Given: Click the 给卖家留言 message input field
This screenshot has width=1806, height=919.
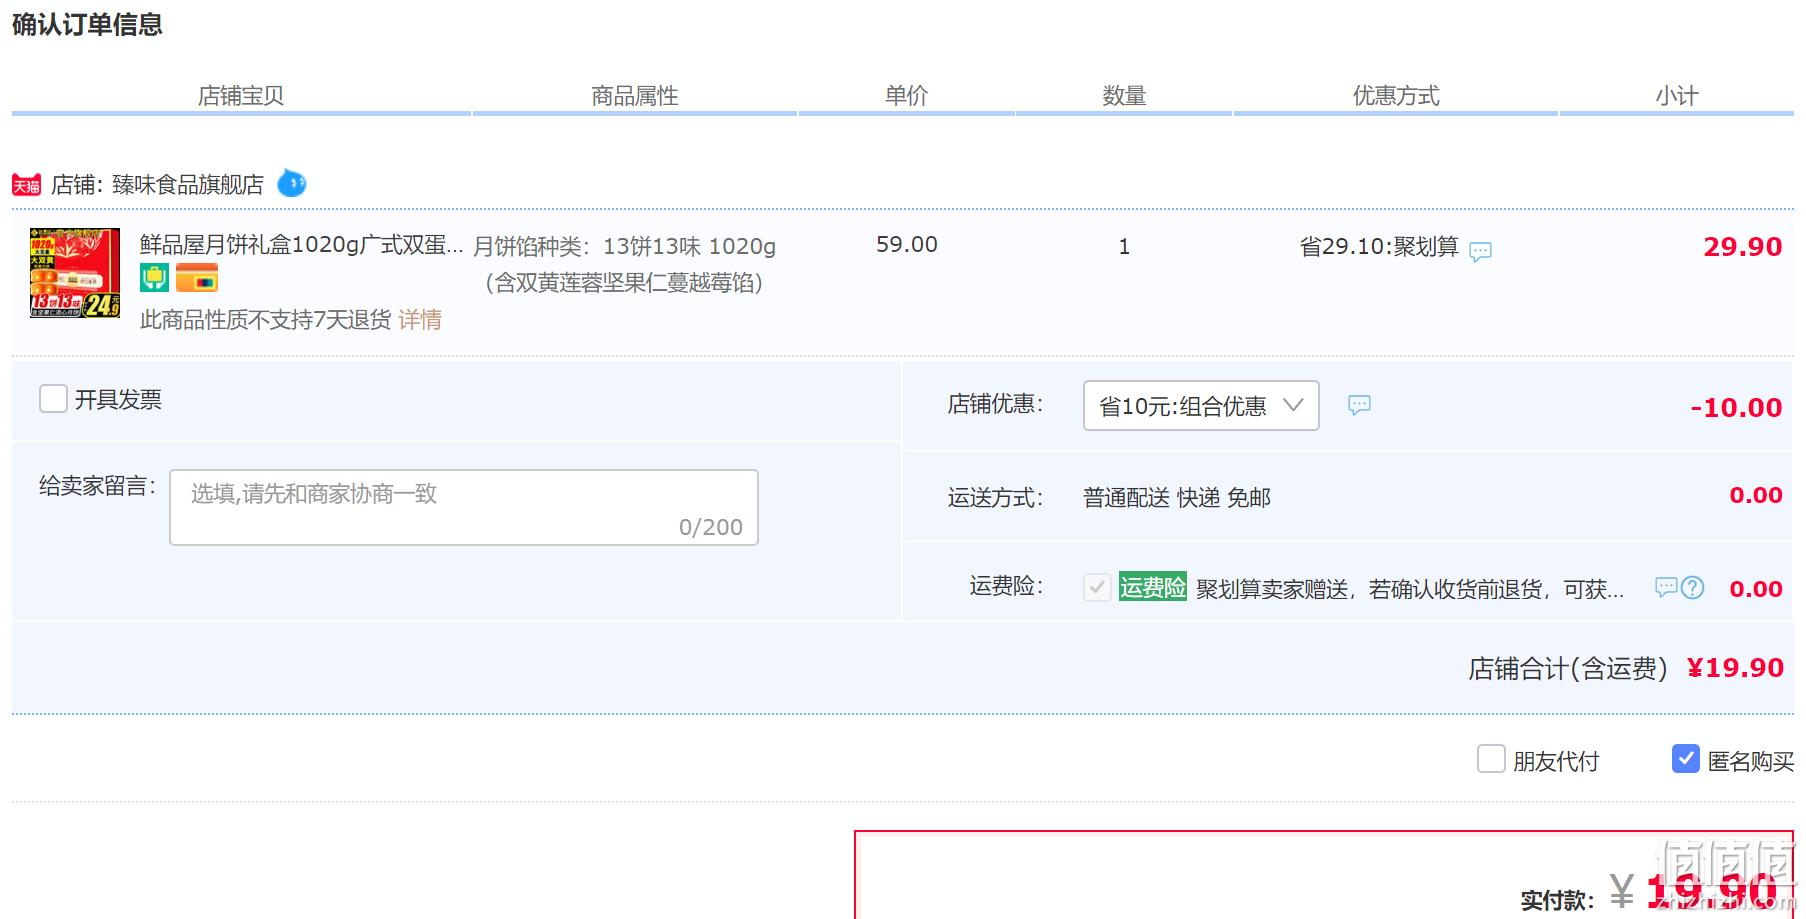Looking at the screenshot, I should (464, 507).
